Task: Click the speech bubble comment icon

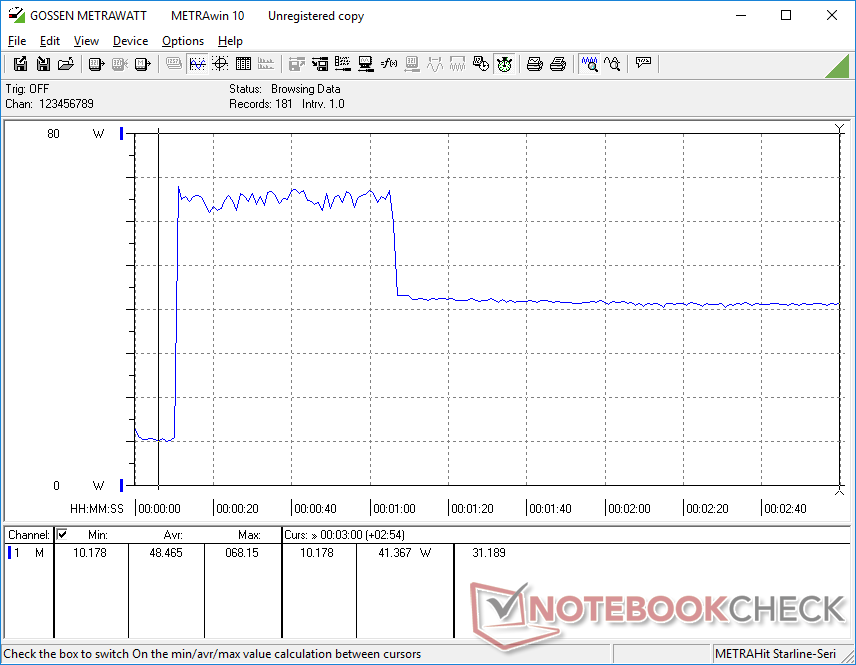Action: [x=643, y=63]
